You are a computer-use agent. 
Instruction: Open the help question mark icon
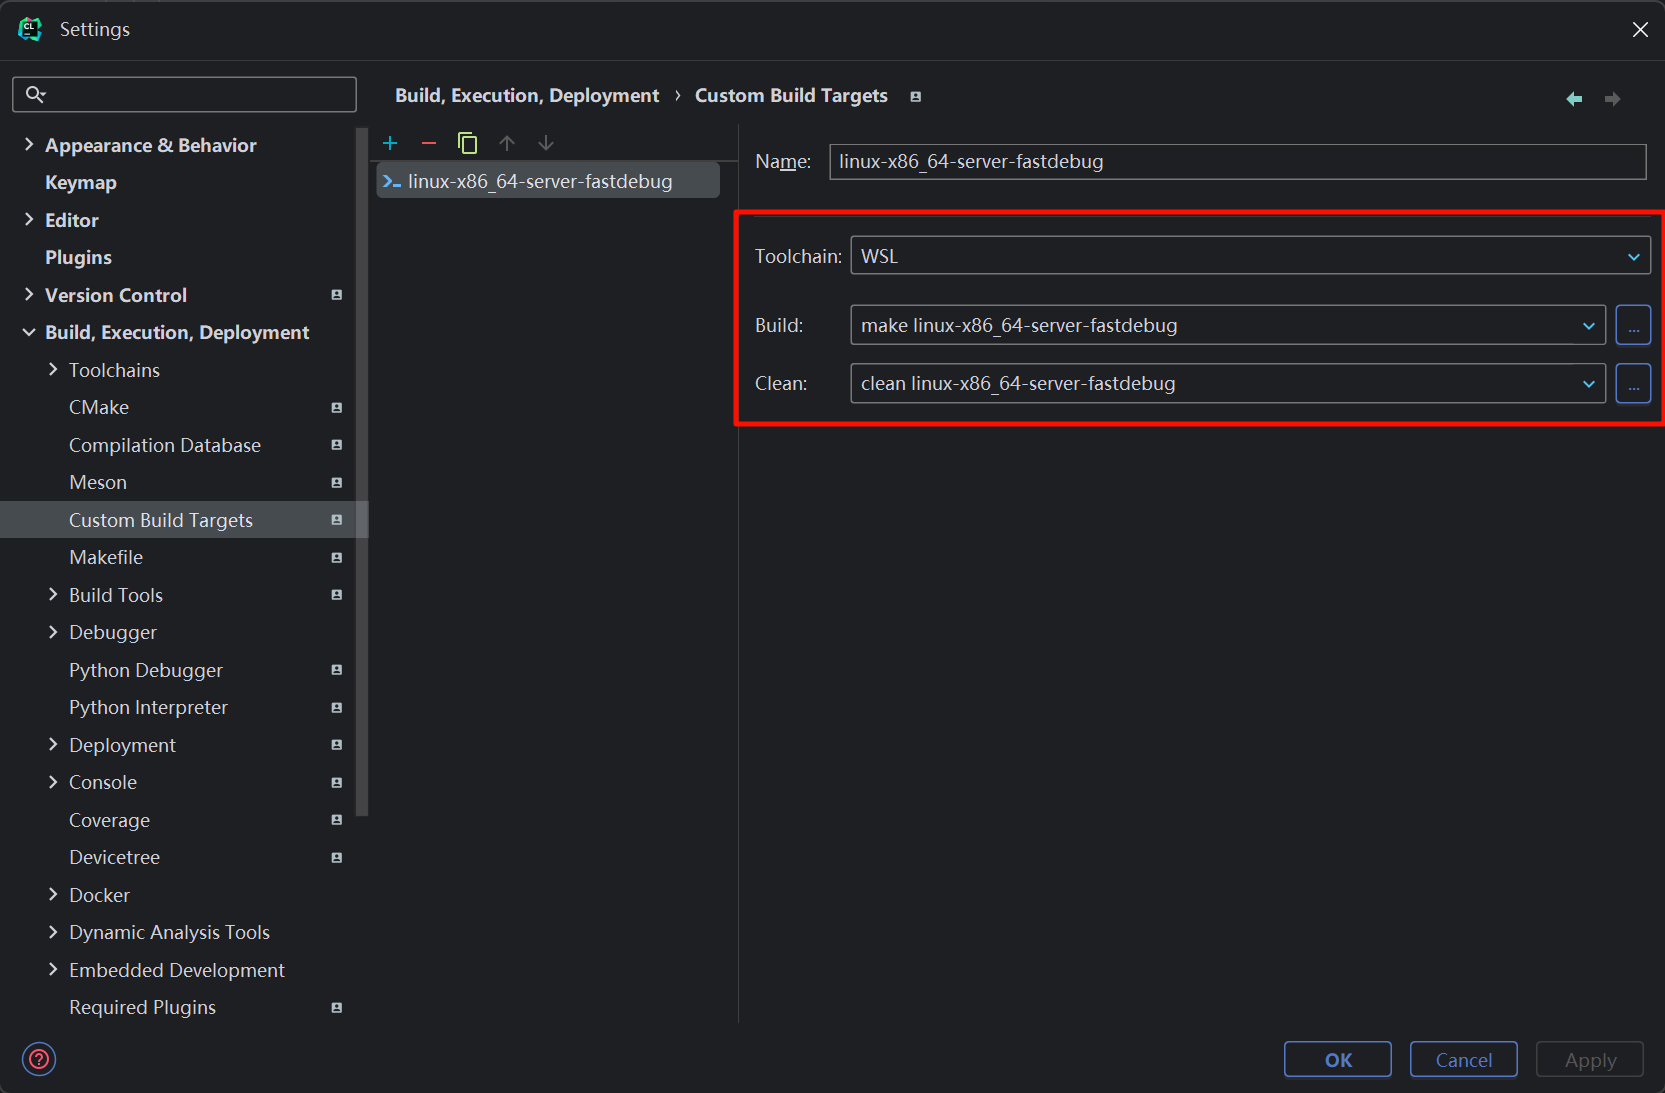pos(39,1059)
